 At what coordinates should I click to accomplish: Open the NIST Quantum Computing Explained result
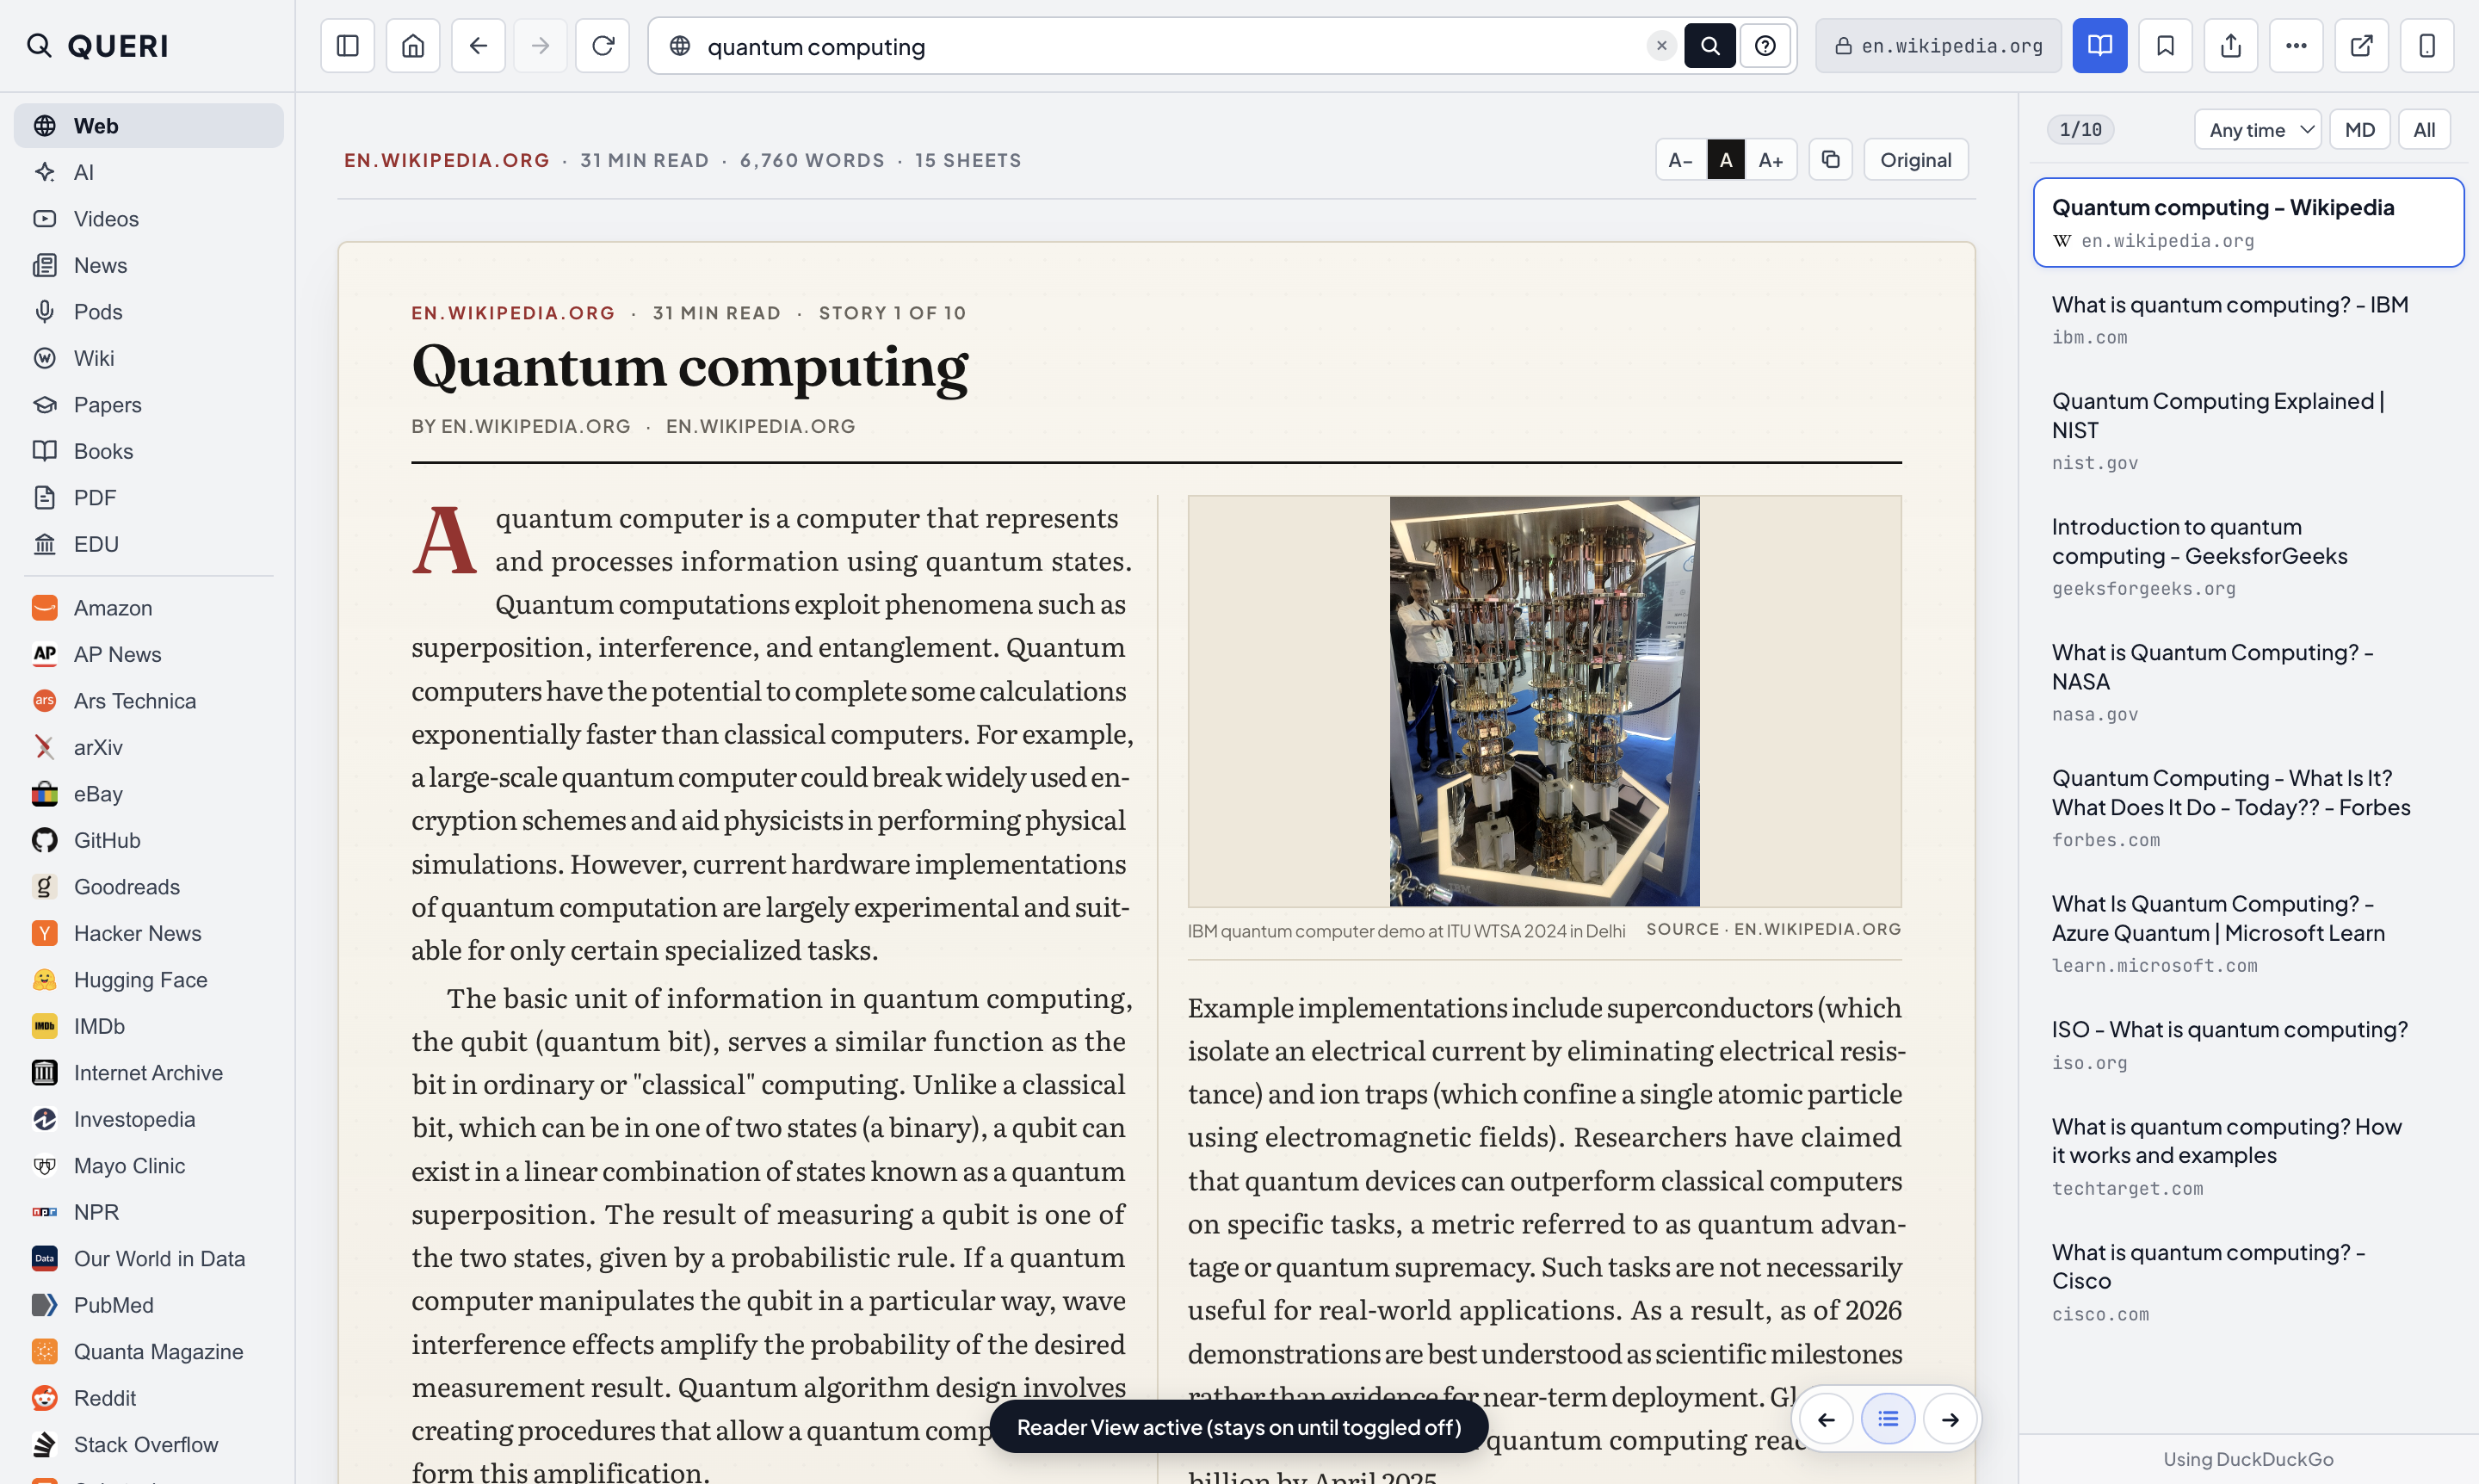[x=2248, y=431]
